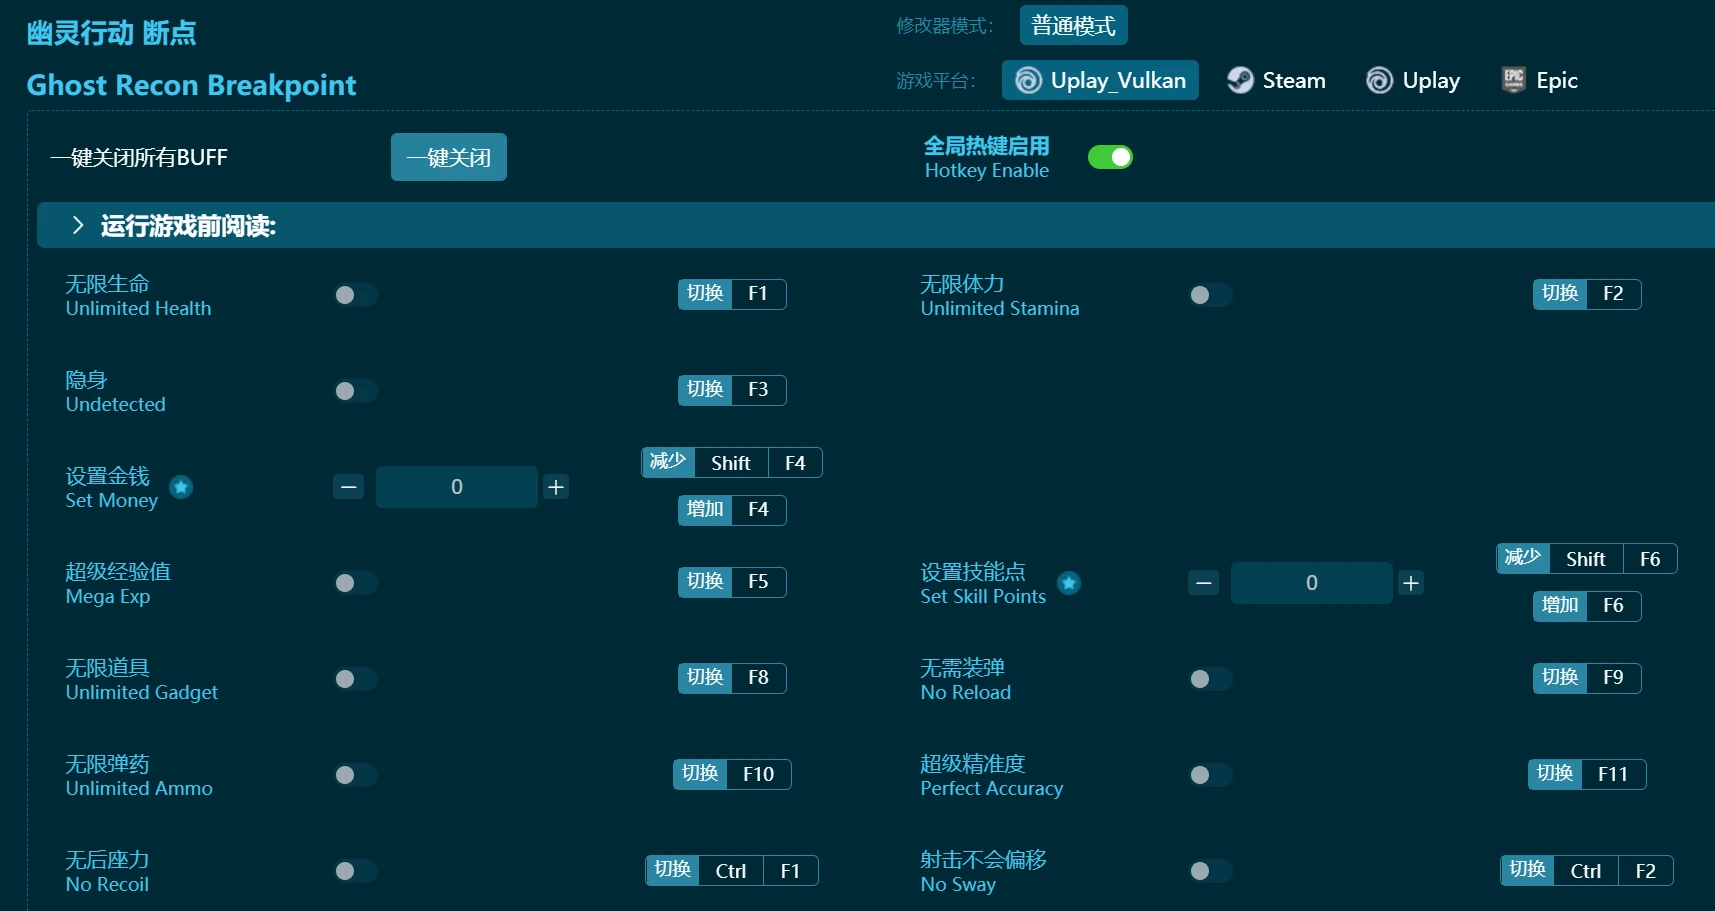Select the Steam platform
The image size is (1715, 911).
(x=1276, y=80)
